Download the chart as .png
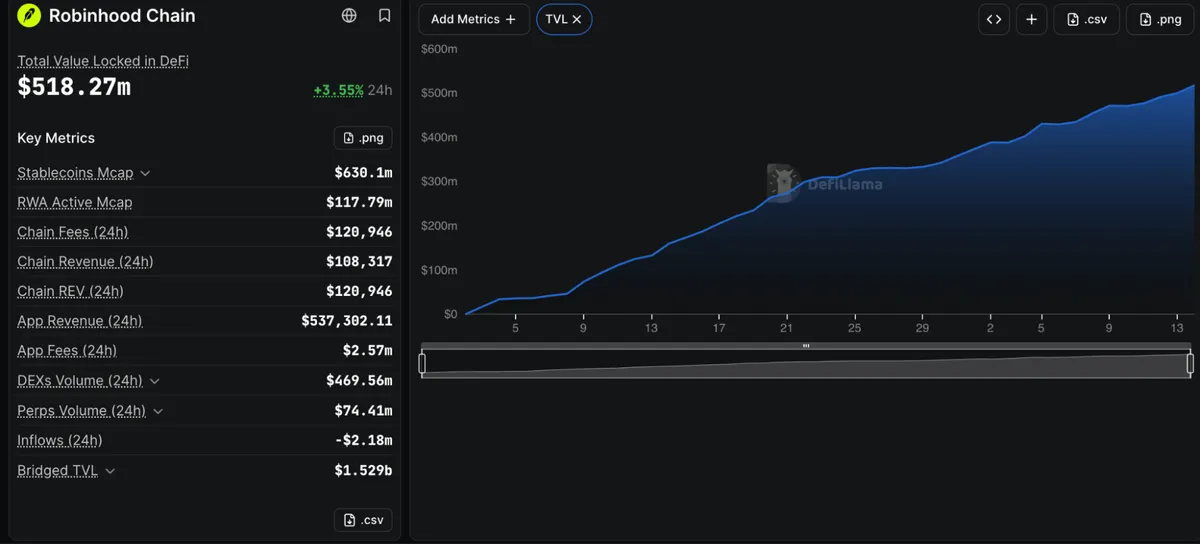 1159,19
